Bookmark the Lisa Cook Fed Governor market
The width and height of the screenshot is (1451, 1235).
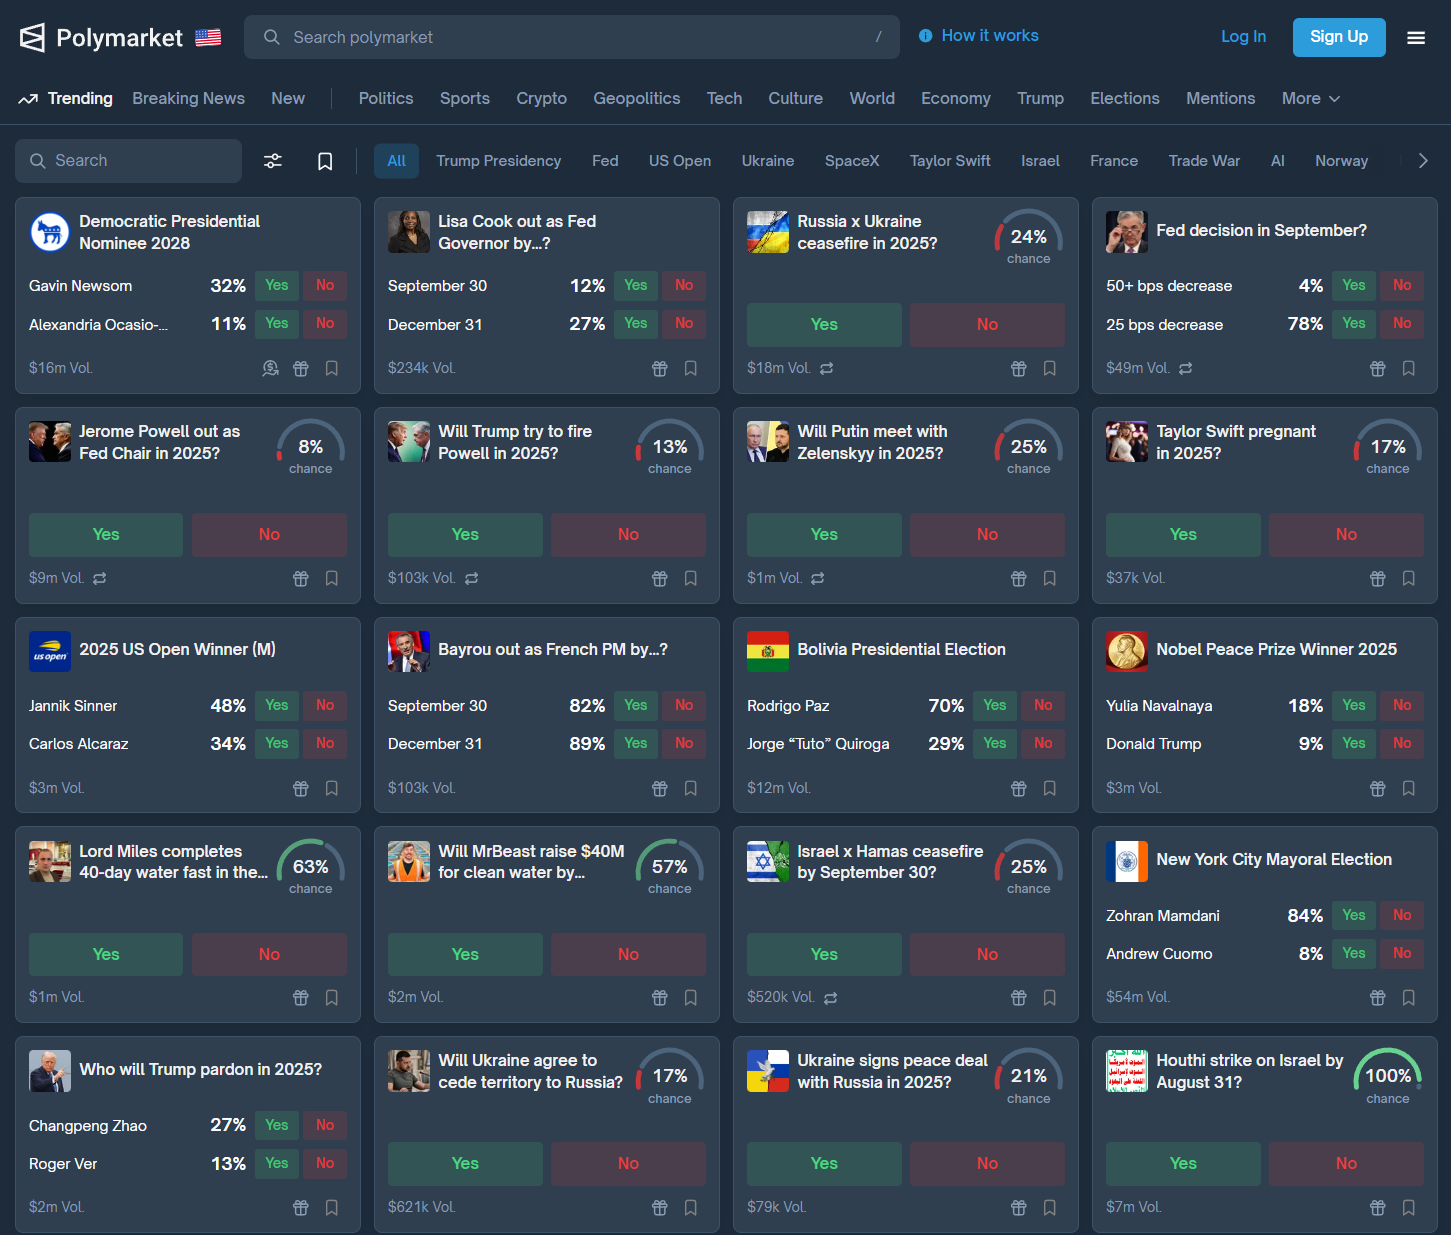coord(690,368)
